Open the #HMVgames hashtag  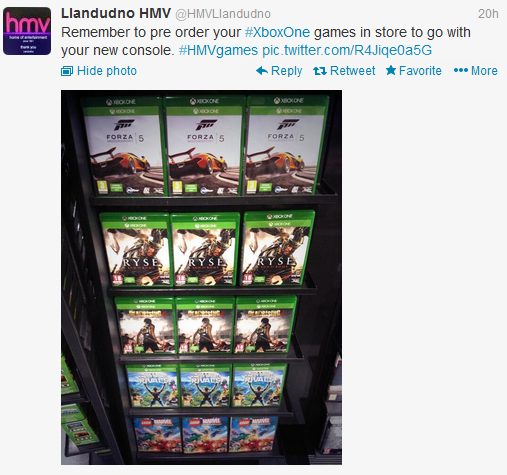point(218,50)
